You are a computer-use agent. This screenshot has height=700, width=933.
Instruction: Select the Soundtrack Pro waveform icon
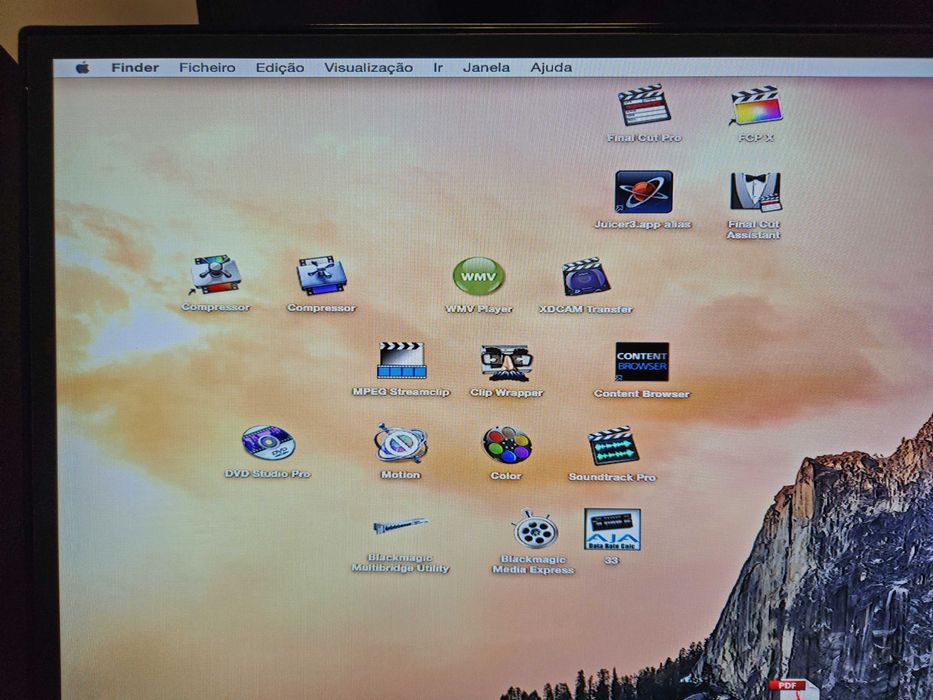[613, 446]
